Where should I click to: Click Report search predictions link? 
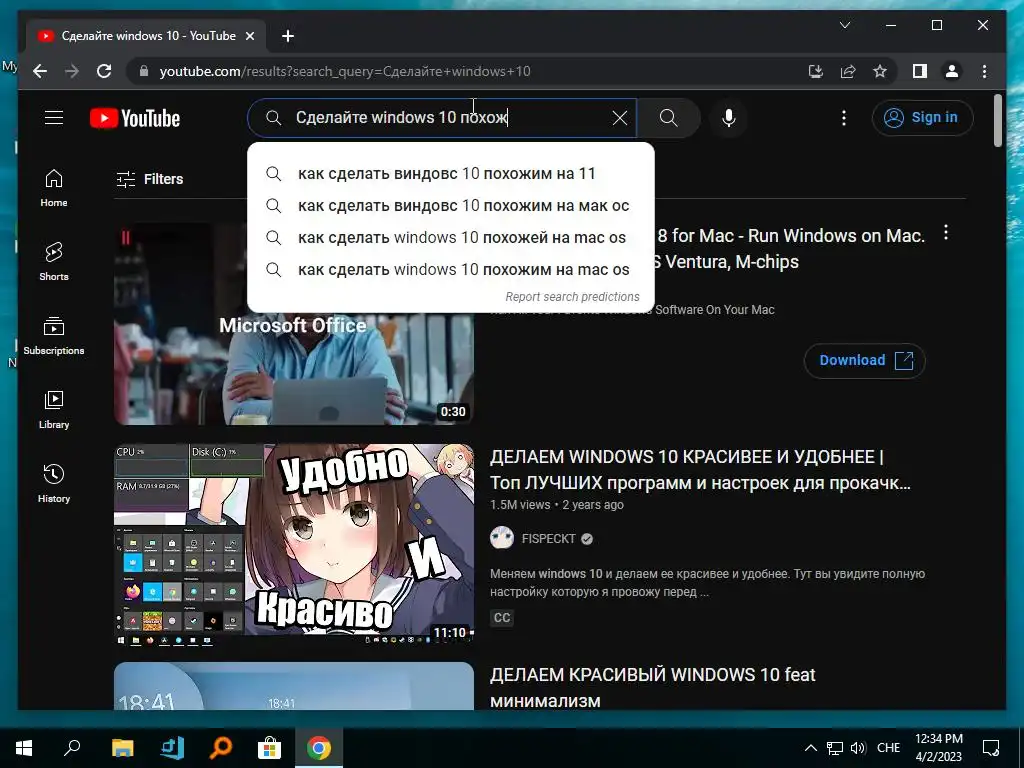click(572, 296)
